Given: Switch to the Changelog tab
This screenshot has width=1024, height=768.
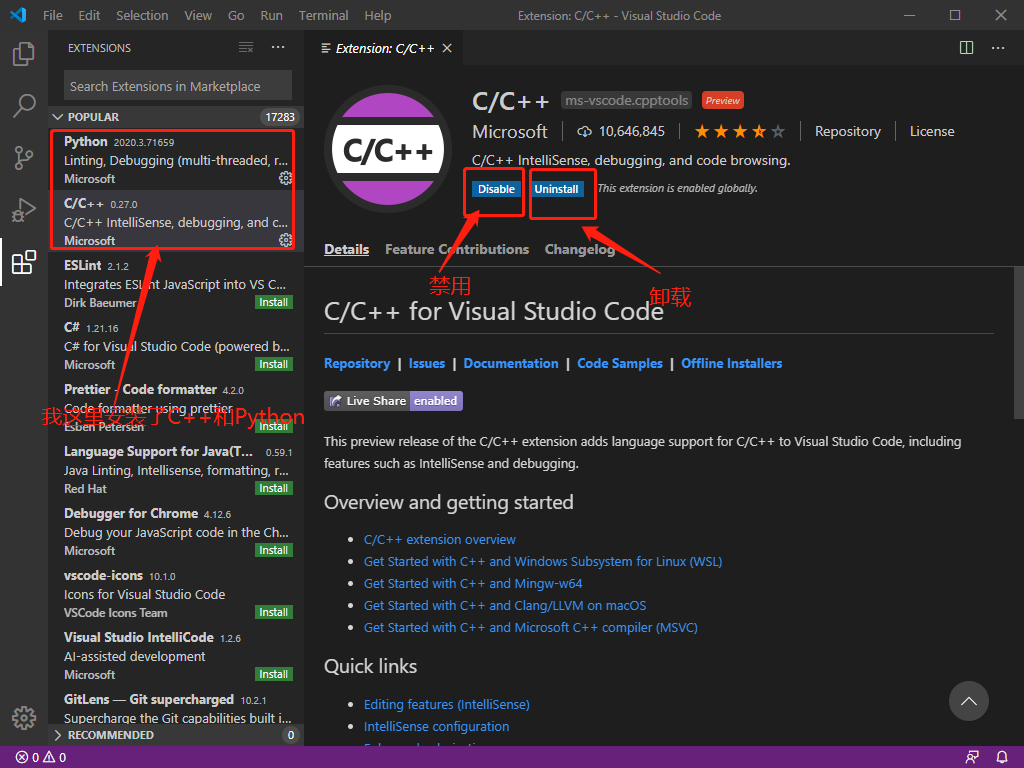Looking at the screenshot, I should (x=580, y=249).
